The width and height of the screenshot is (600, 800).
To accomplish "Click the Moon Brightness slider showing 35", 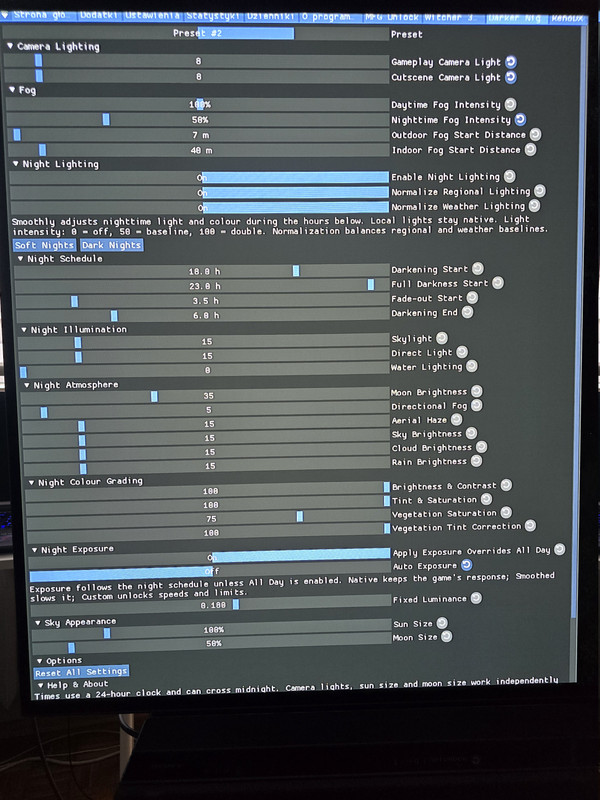I will [x=205, y=396].
